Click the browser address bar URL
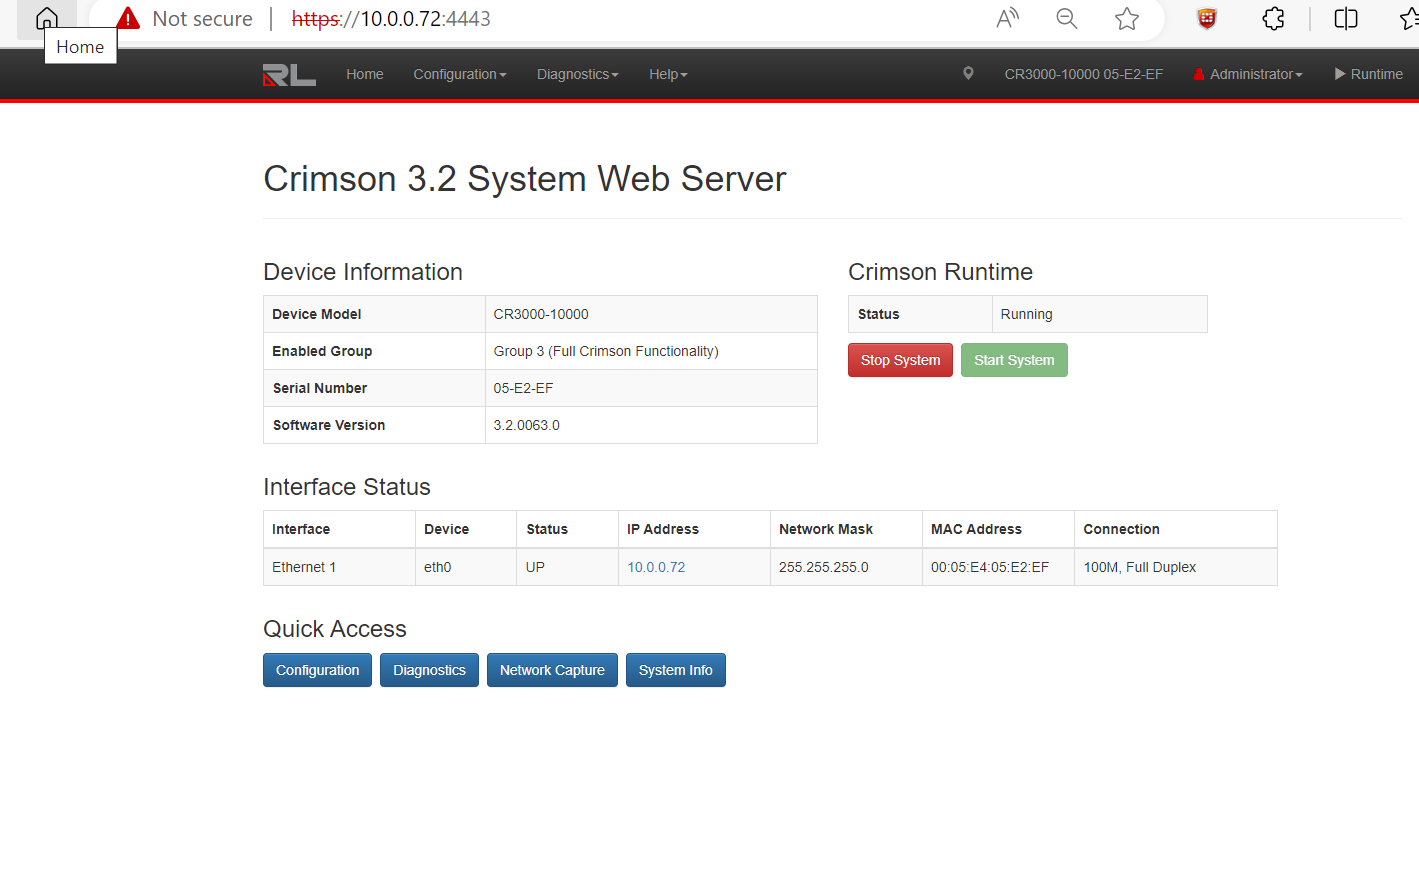This screenshot has width=1419, height=876. [391, 19]
